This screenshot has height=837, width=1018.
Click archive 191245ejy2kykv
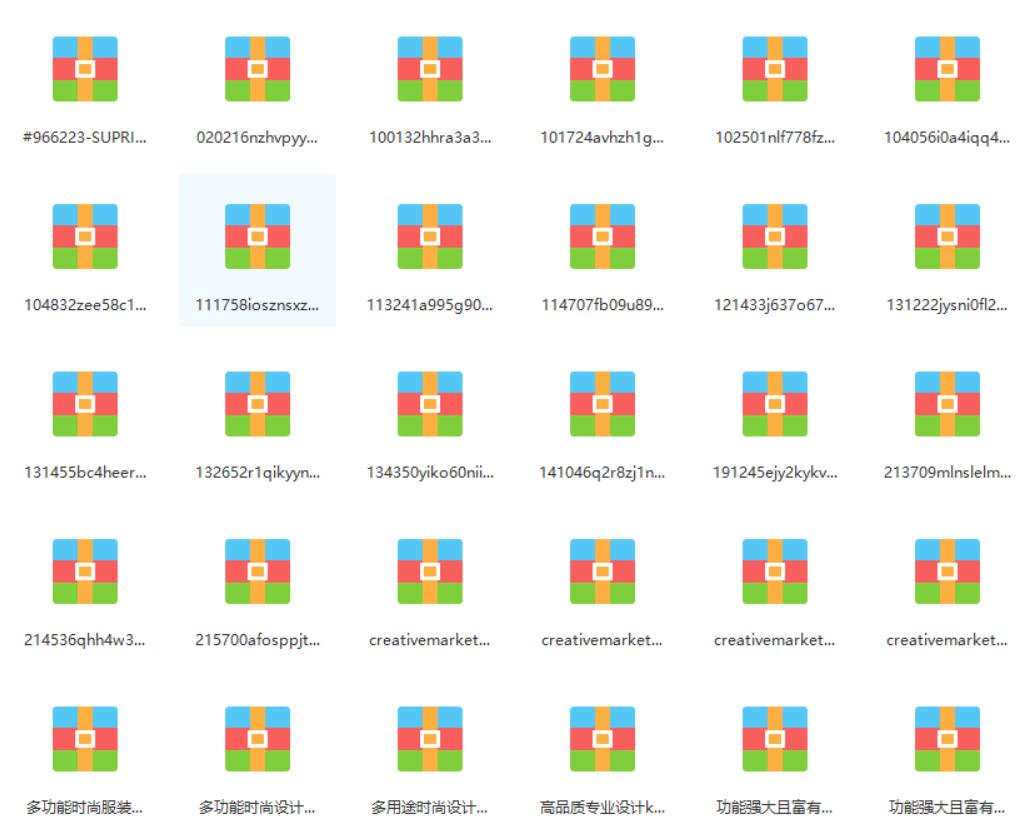(775, 404)
